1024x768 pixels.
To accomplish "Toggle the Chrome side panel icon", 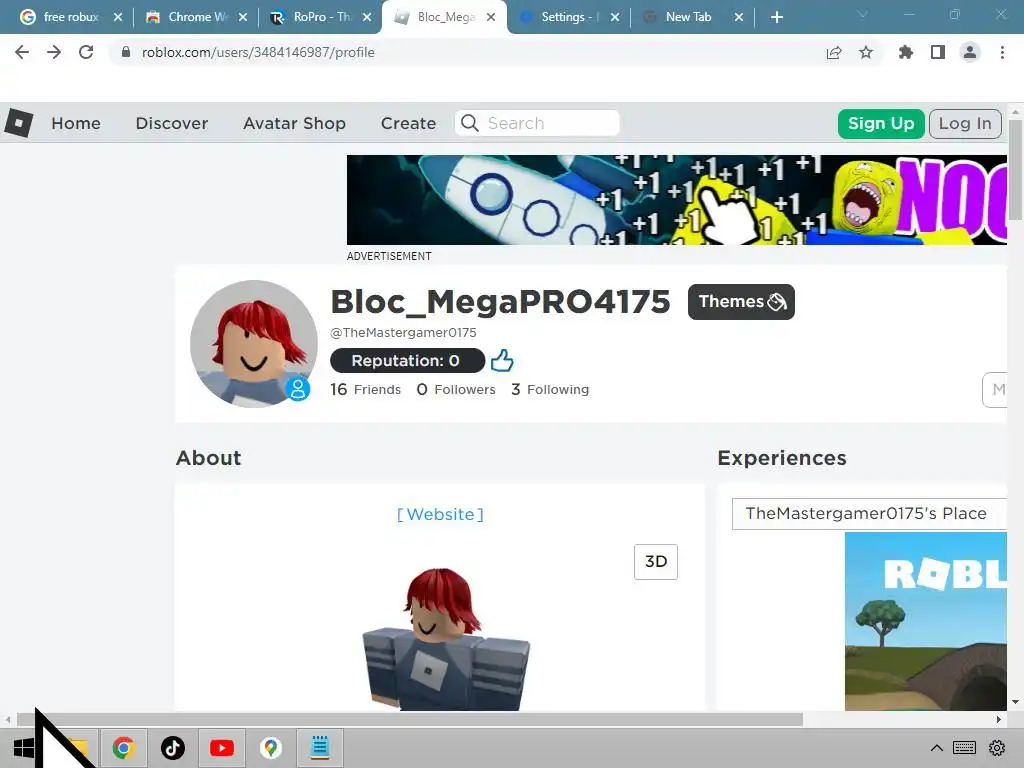I will coord(938,52).
